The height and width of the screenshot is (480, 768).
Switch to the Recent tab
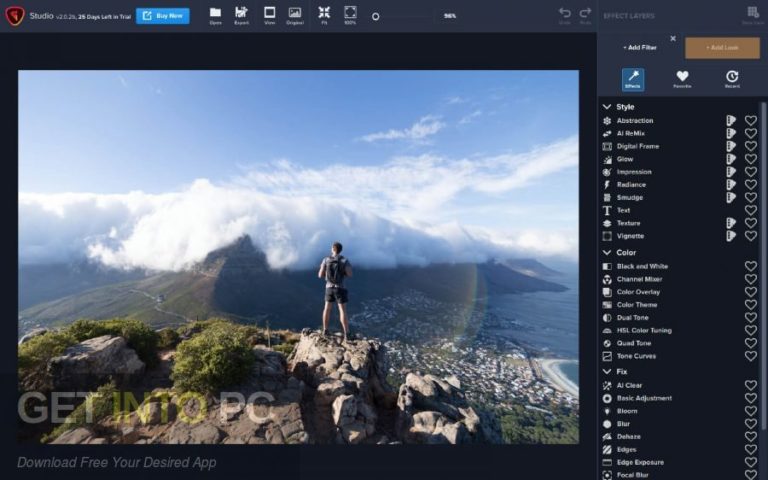tap(732, 79)
